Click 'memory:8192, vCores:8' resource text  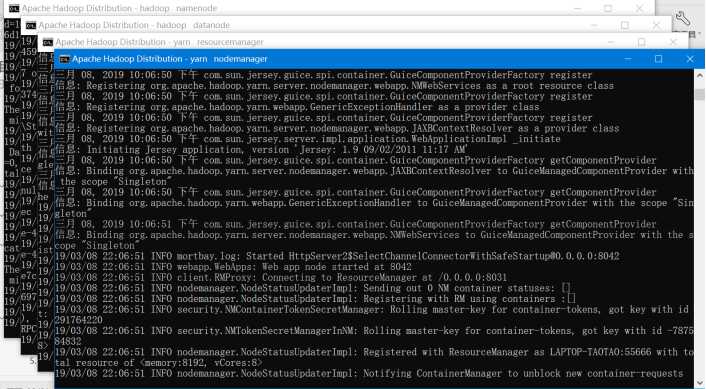pos(201,363)
